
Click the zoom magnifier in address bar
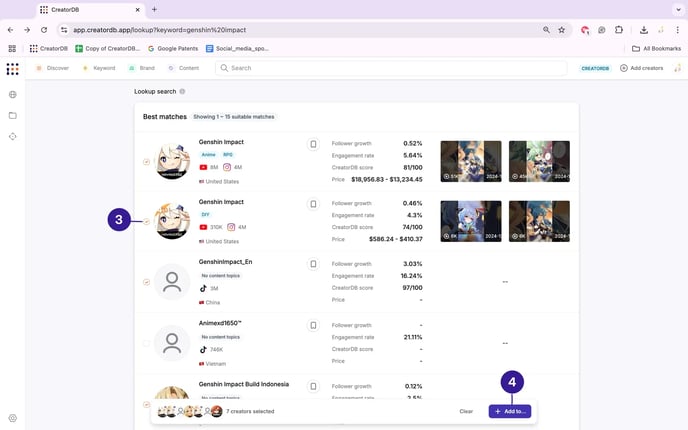point(546,30)
